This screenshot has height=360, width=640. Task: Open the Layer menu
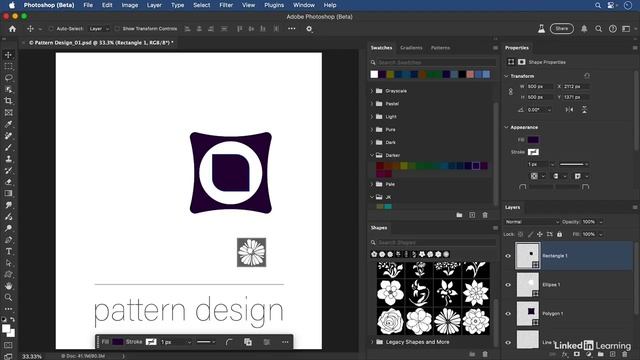[x=154, y=5]
